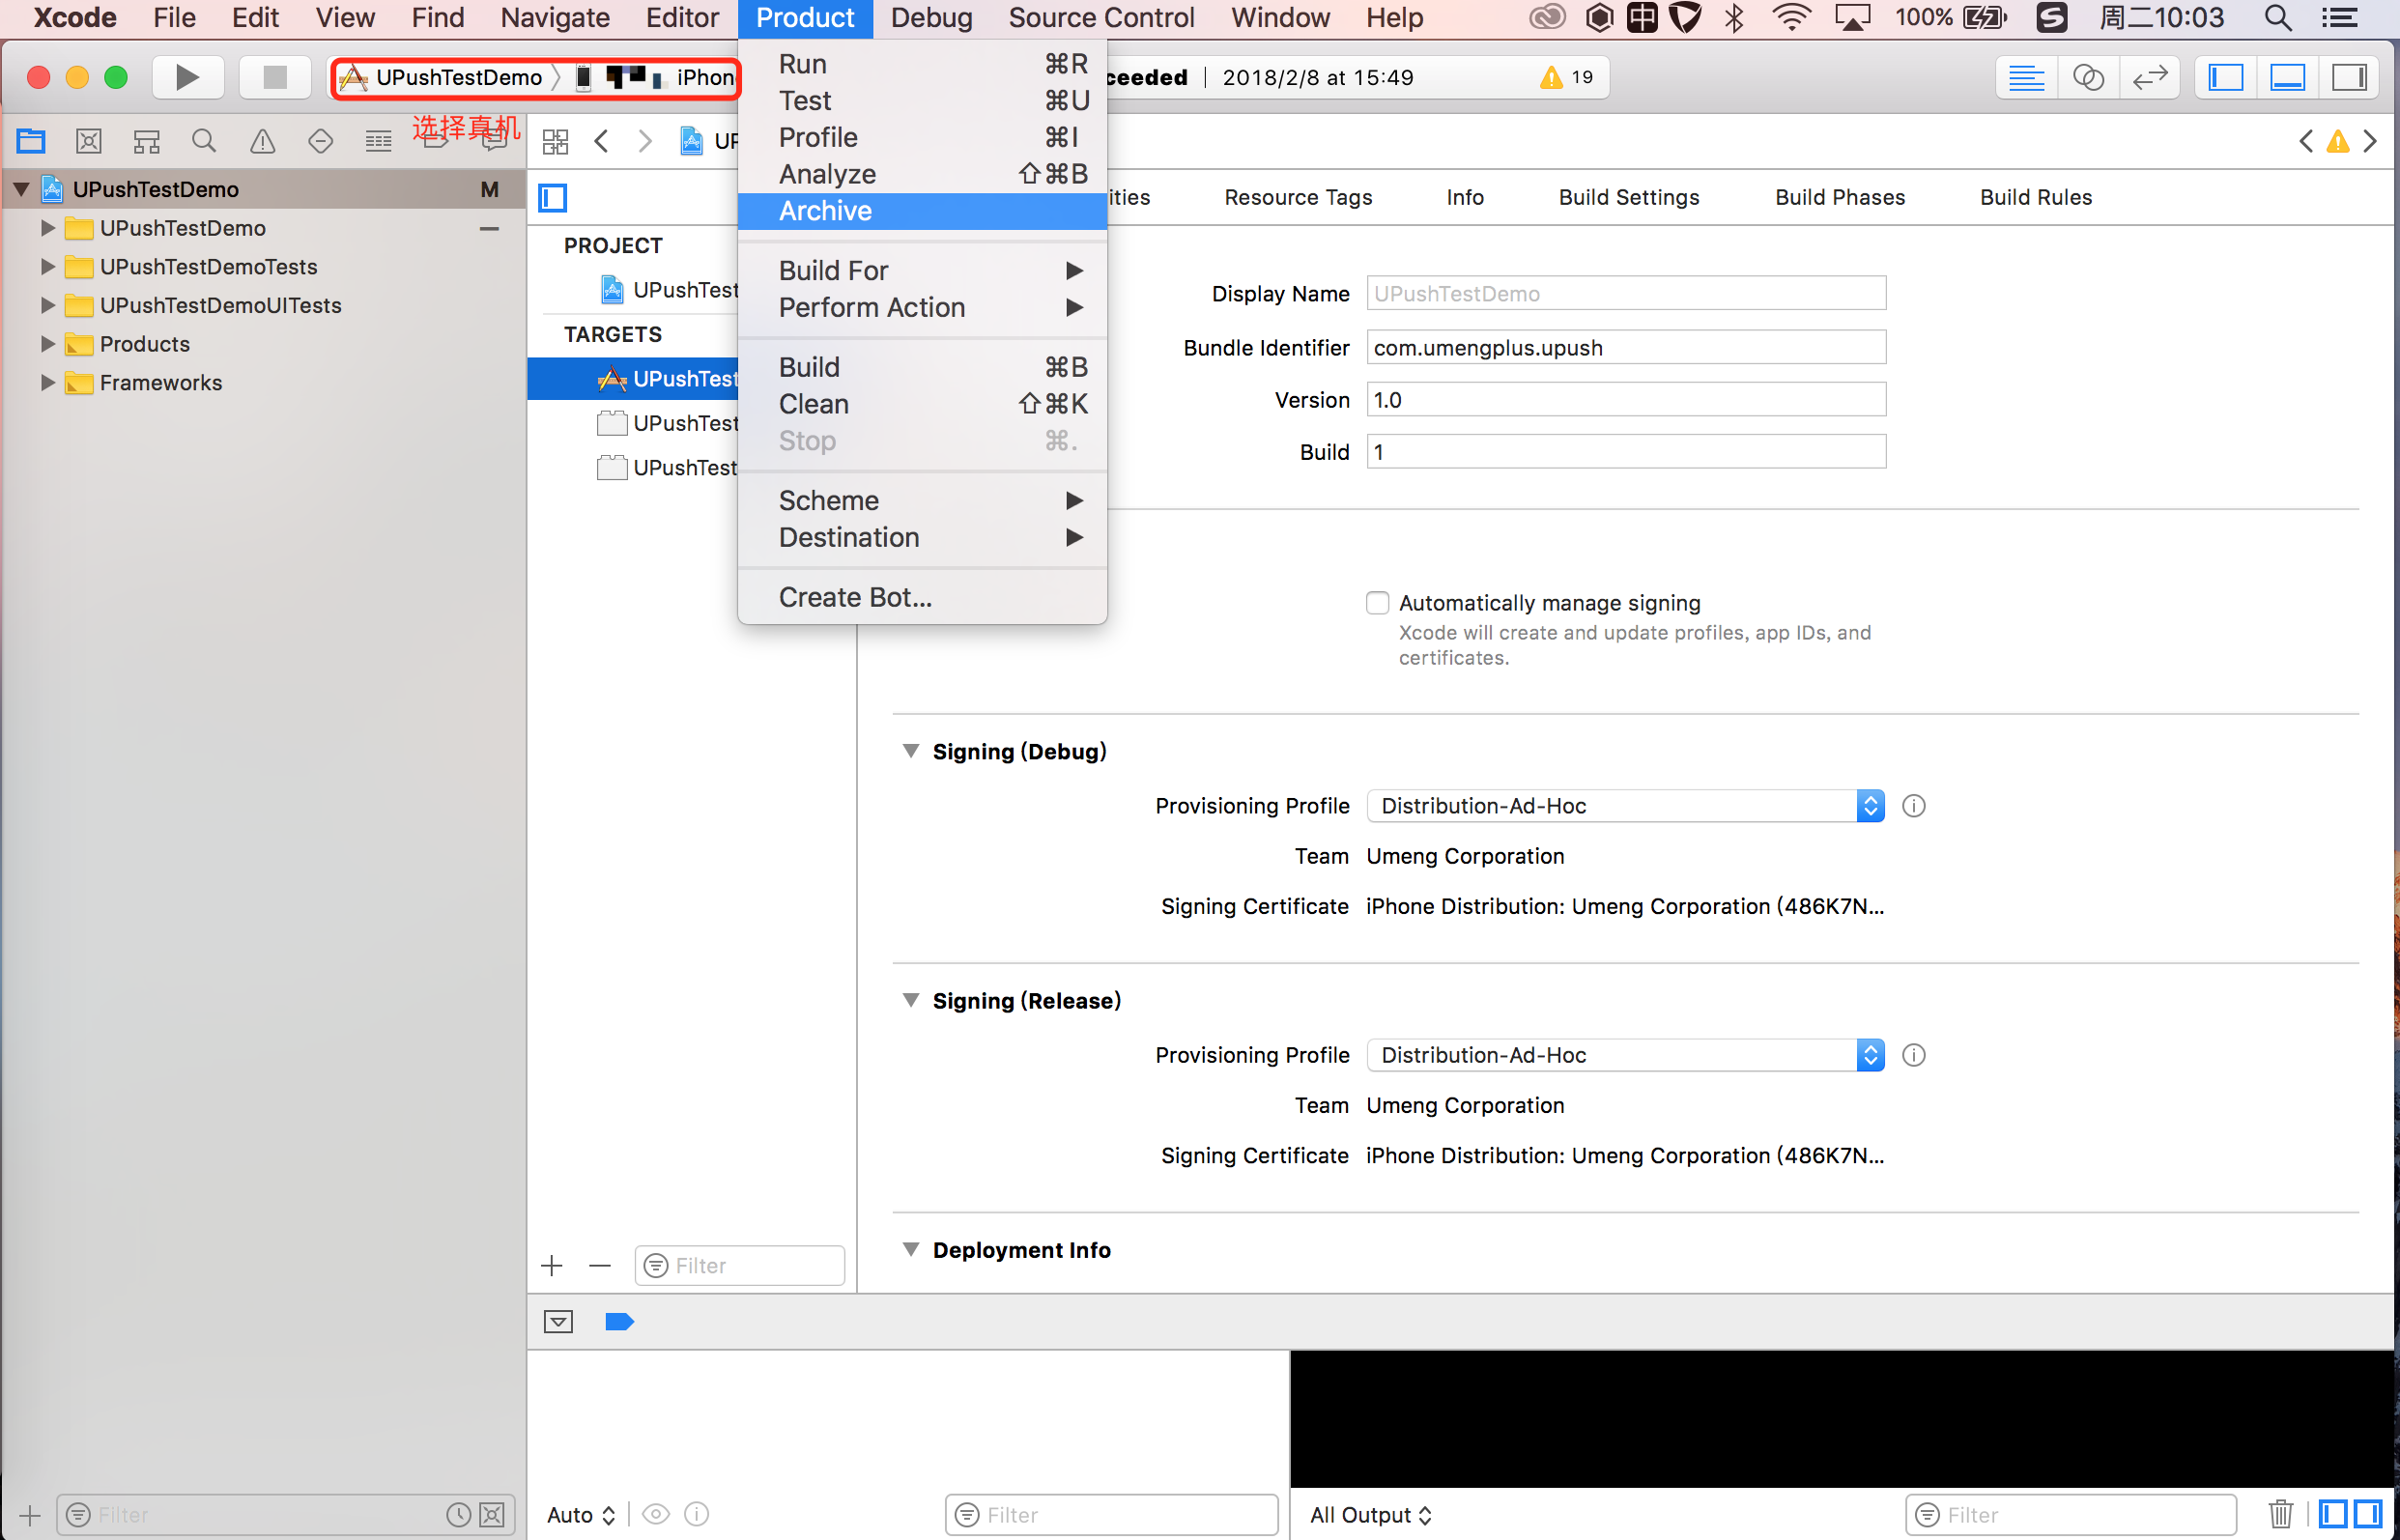Click info icon beside Release provisioning profile
The image size is (2400, 1540).
coord(1914,1055)
